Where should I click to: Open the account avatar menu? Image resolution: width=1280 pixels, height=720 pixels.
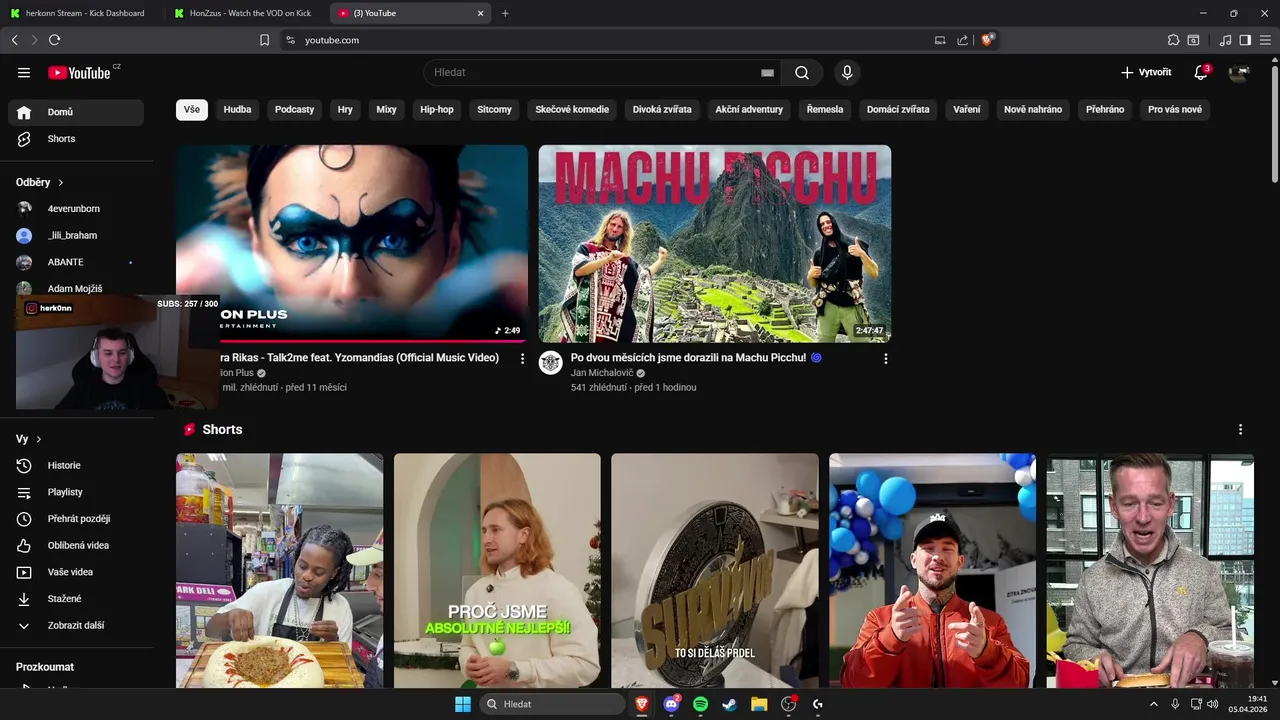(1239, 72)
